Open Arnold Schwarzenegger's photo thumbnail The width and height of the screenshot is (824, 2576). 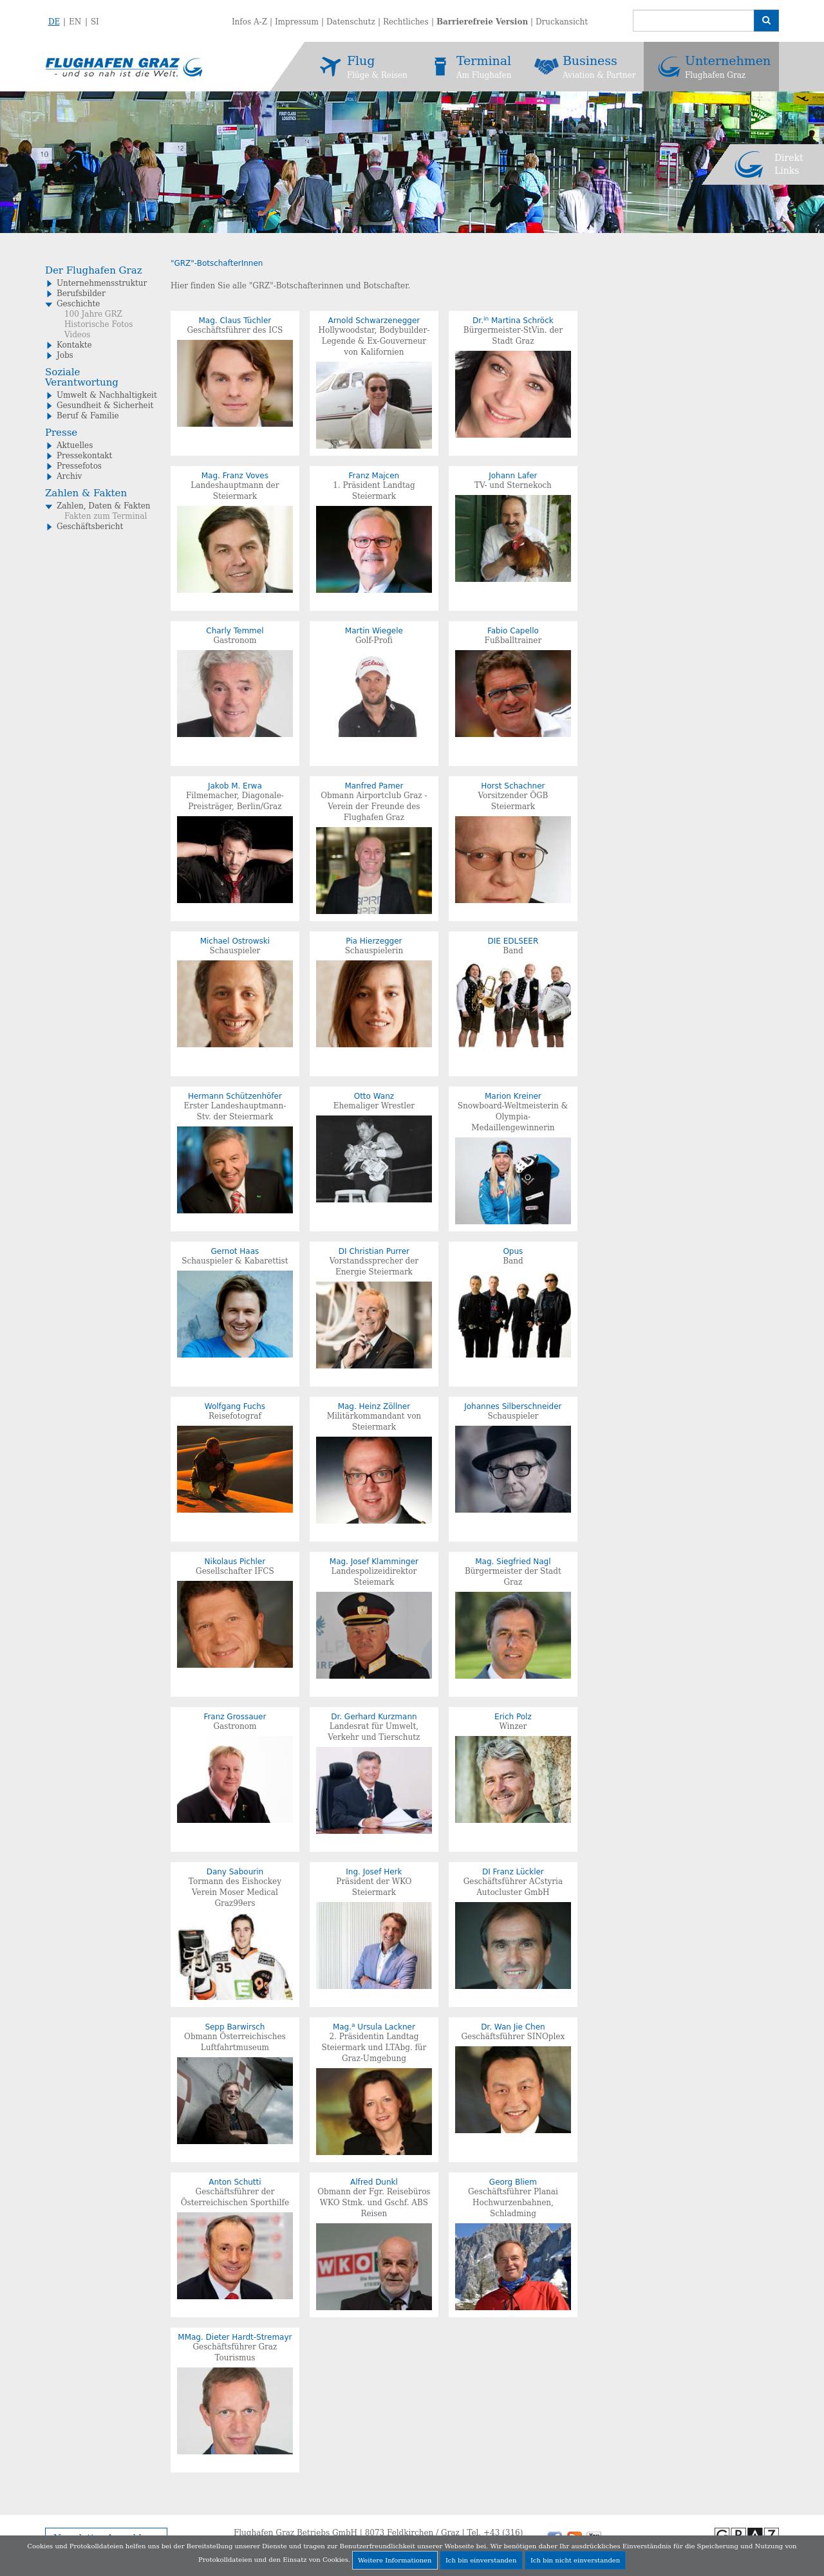[374, 404]
